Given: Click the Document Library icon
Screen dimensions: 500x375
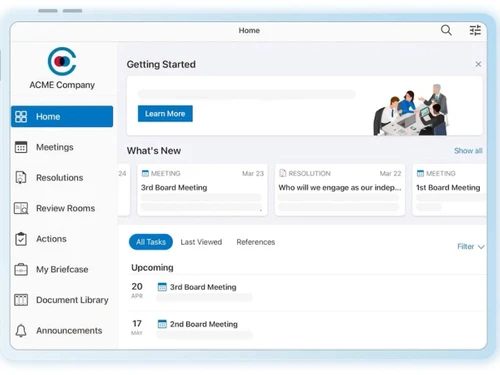Looking at the screenshot, I should pos(21,300).
